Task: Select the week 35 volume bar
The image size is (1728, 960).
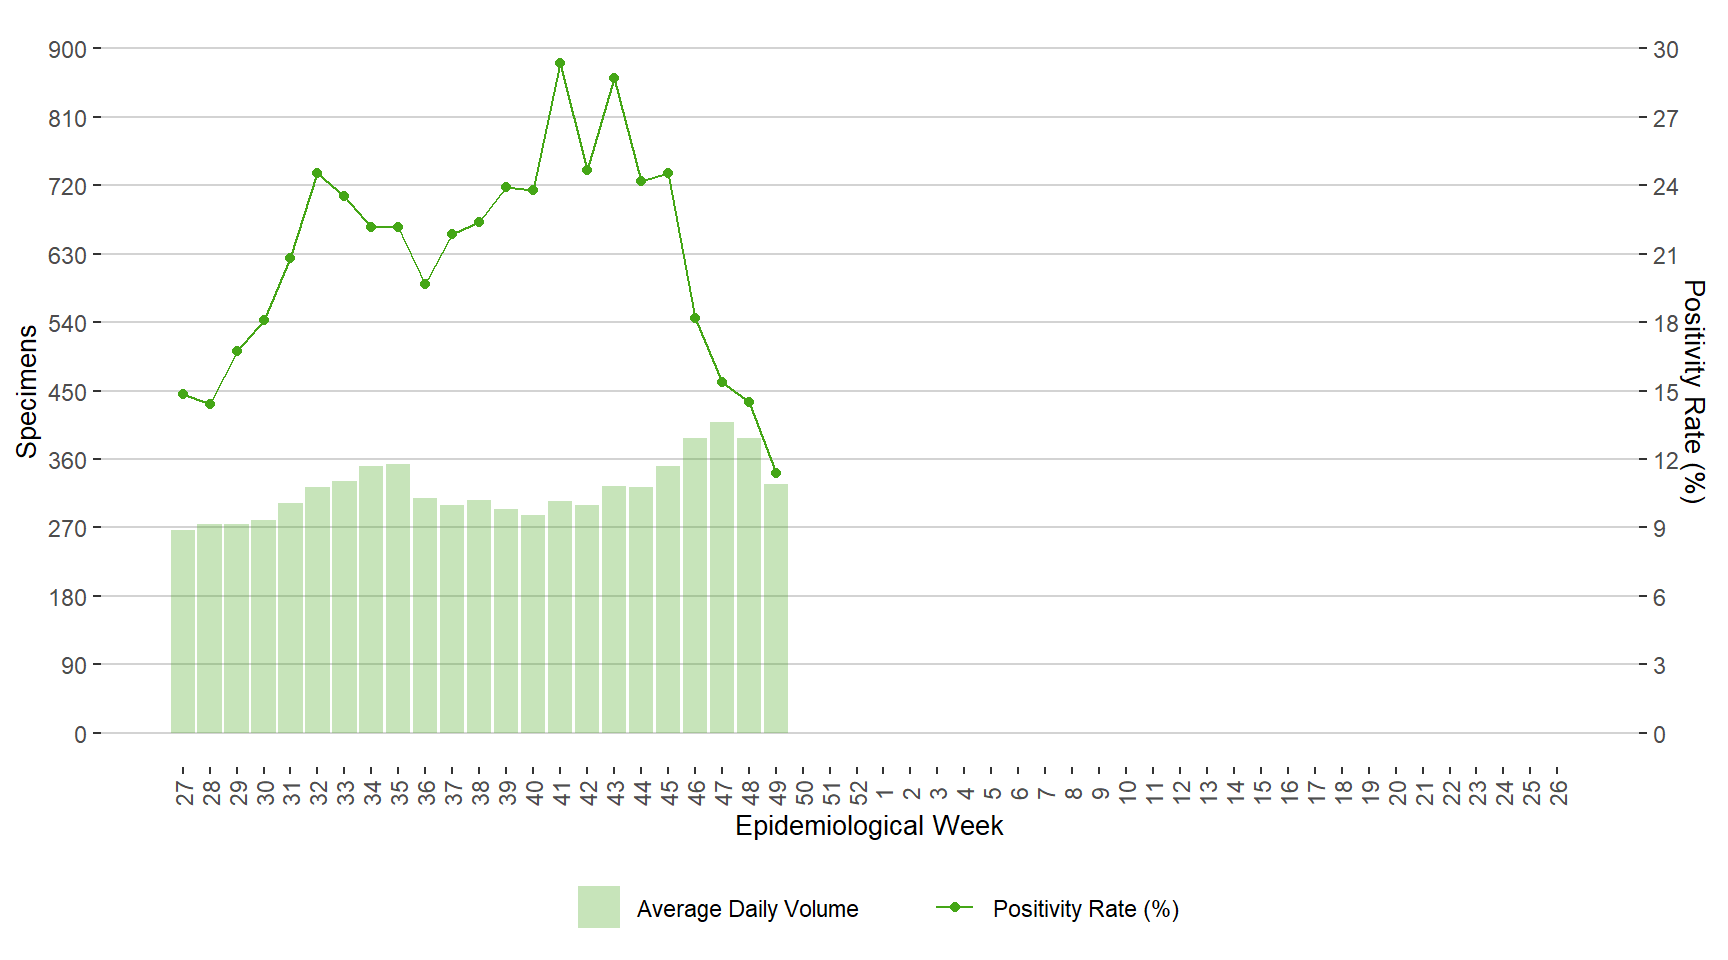Action: point(398,600)
